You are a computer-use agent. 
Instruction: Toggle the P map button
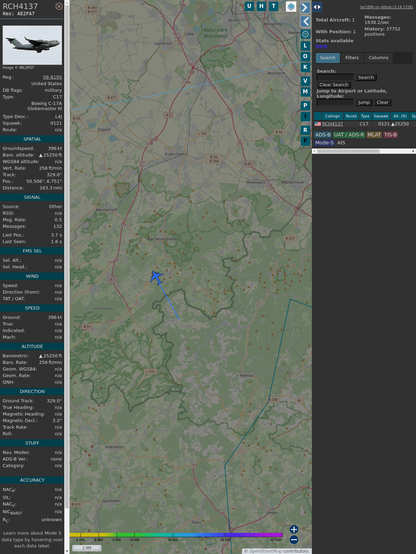[305, 106]
